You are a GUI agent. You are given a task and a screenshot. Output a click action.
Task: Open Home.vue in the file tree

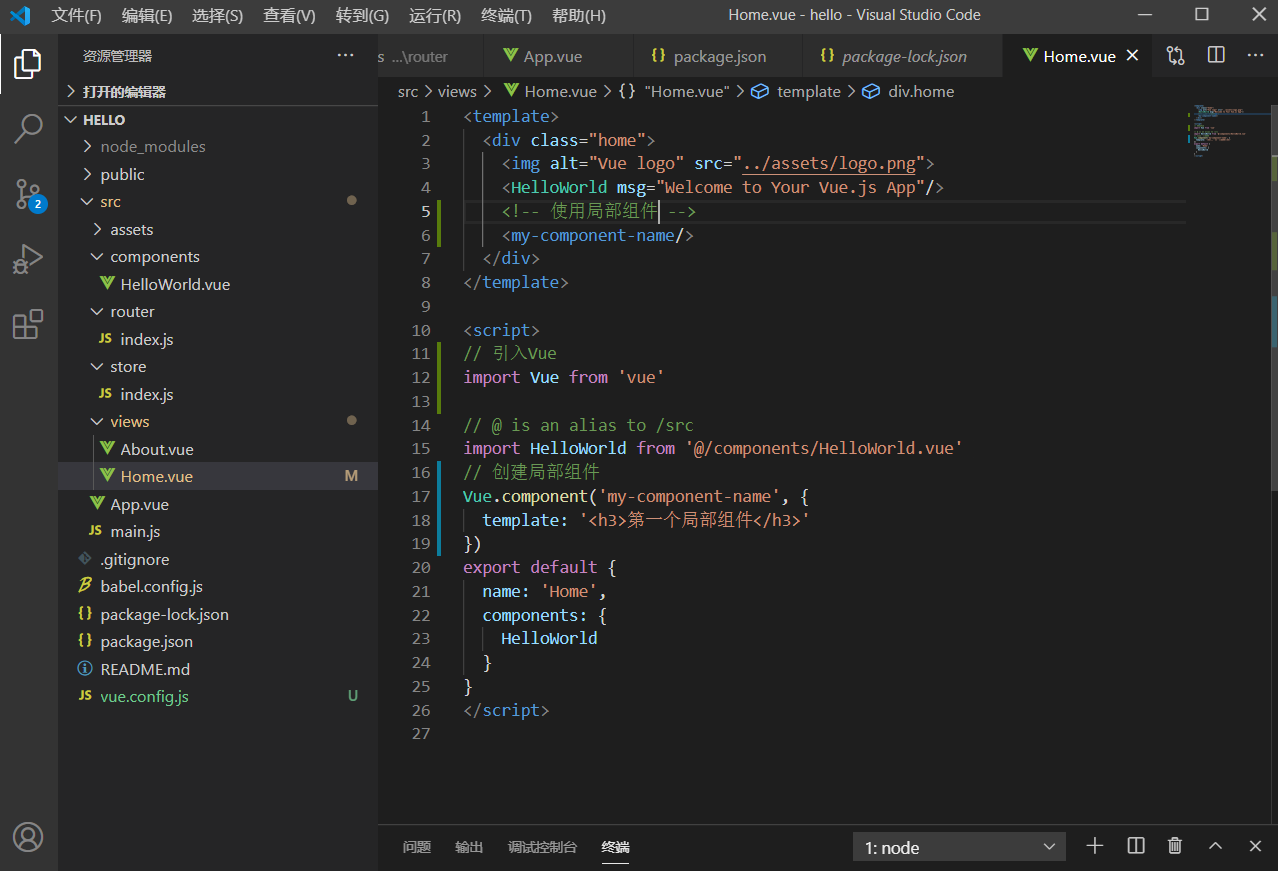click(218, 476)
